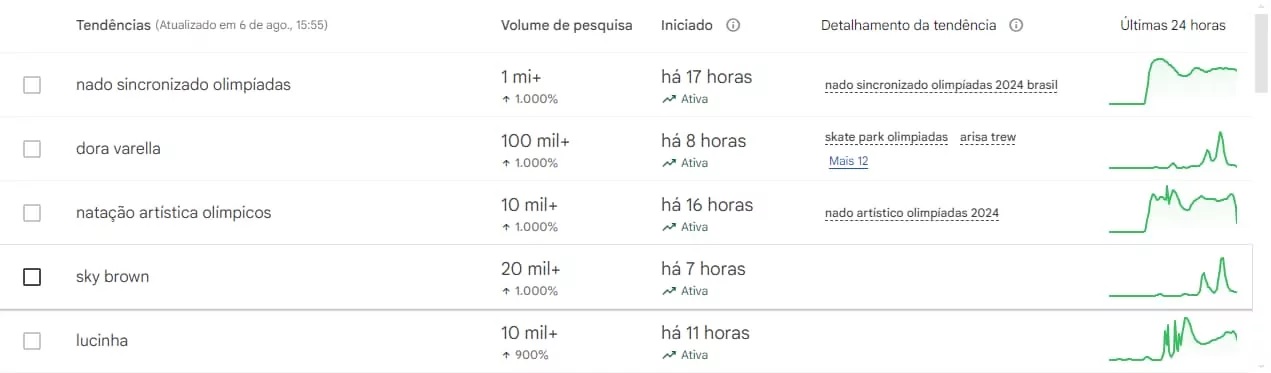Check the box for nado sincronizado olimpíadas
1271x373 pixels.
pyautogui.click(x=32, y=85)
